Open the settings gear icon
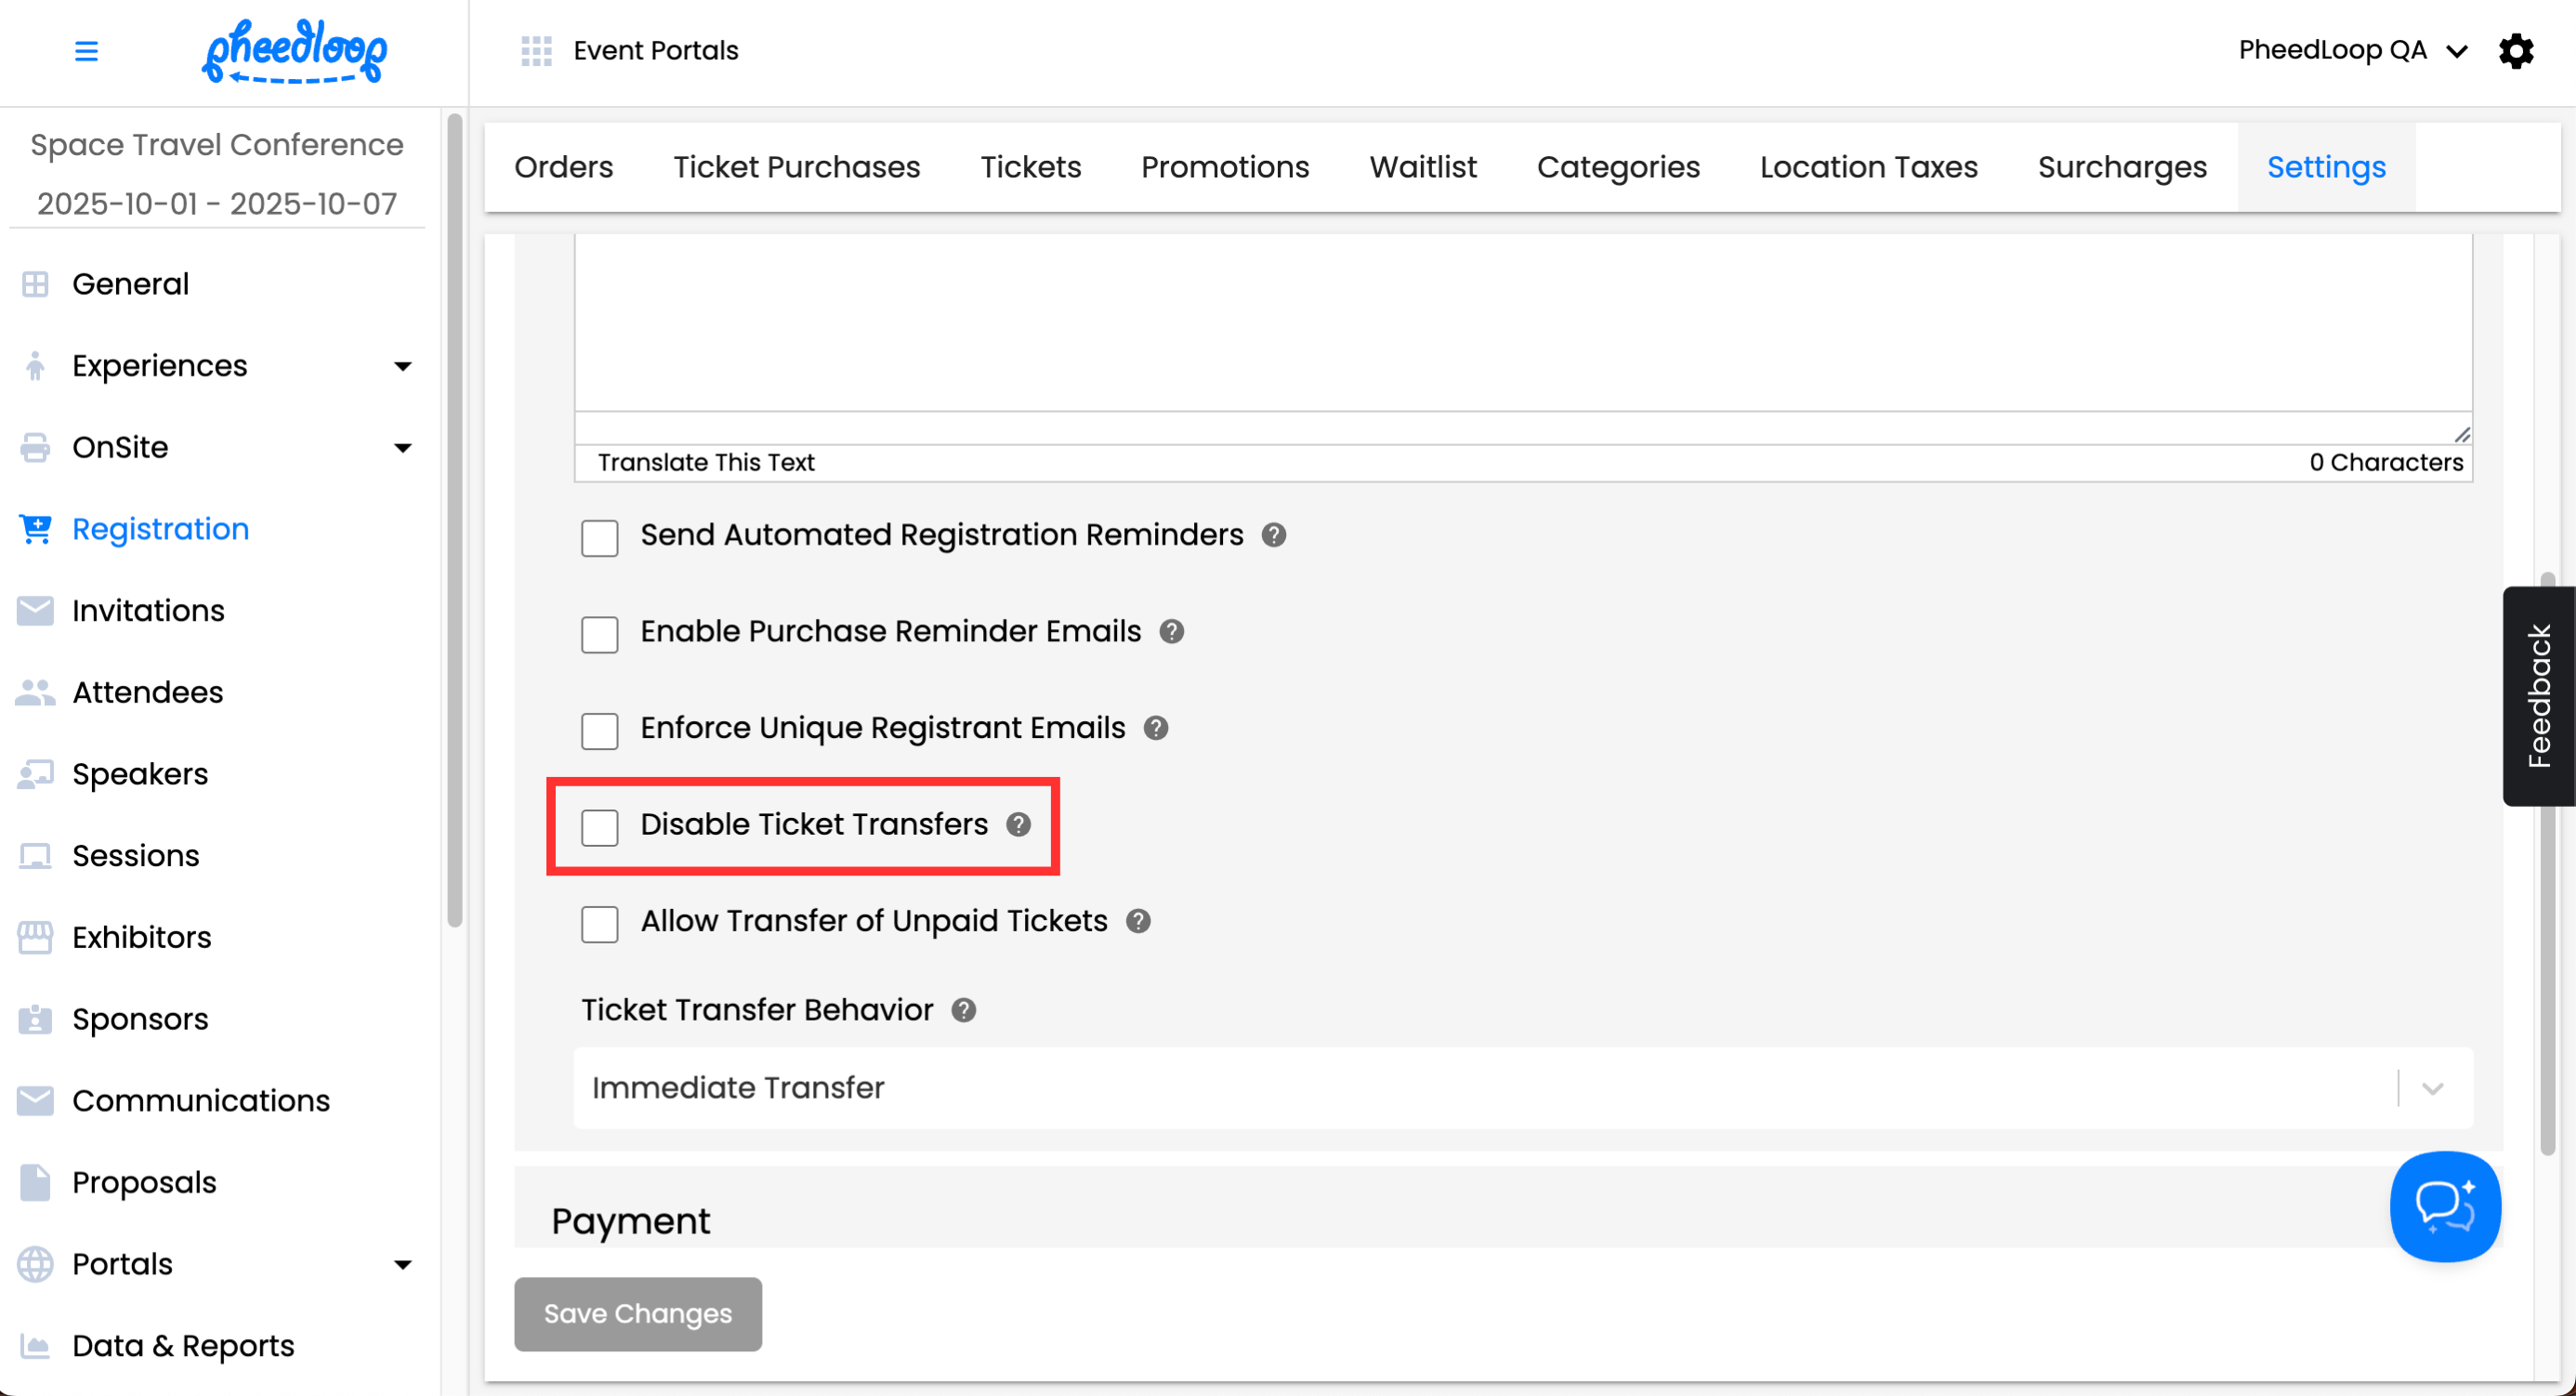 click(2516, 50)
